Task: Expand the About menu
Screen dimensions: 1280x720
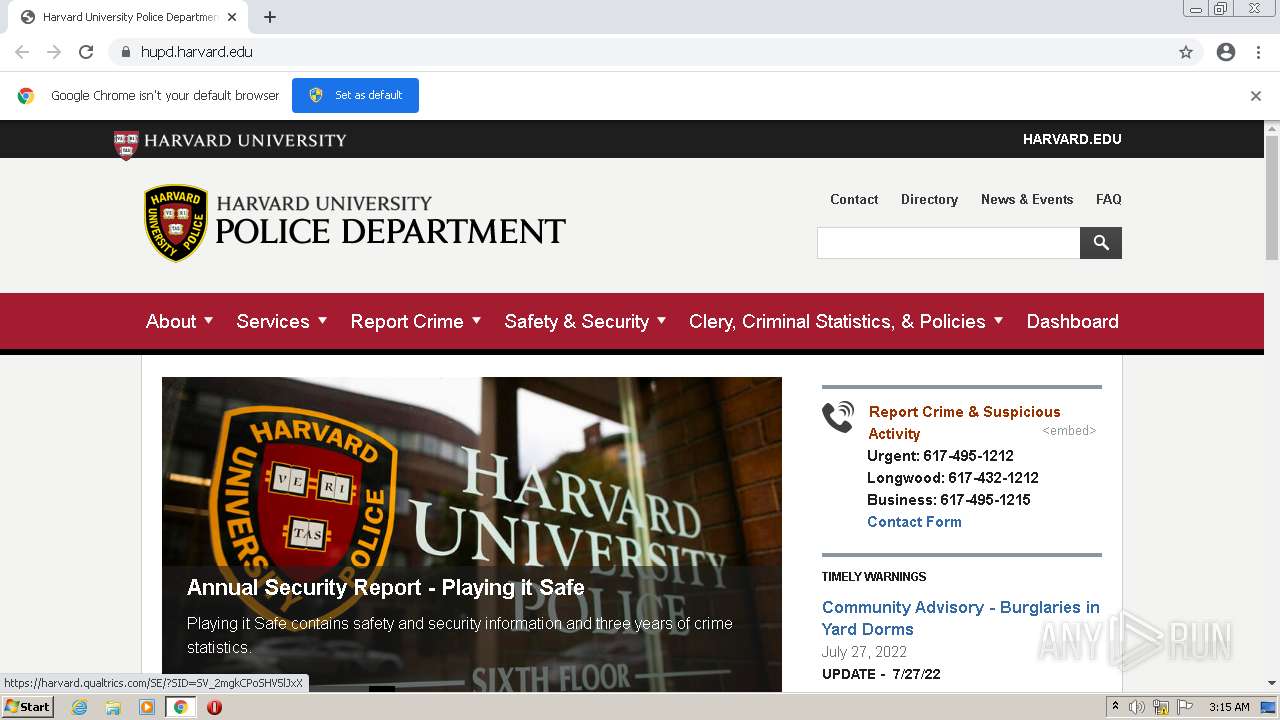Action: [180, 321]
